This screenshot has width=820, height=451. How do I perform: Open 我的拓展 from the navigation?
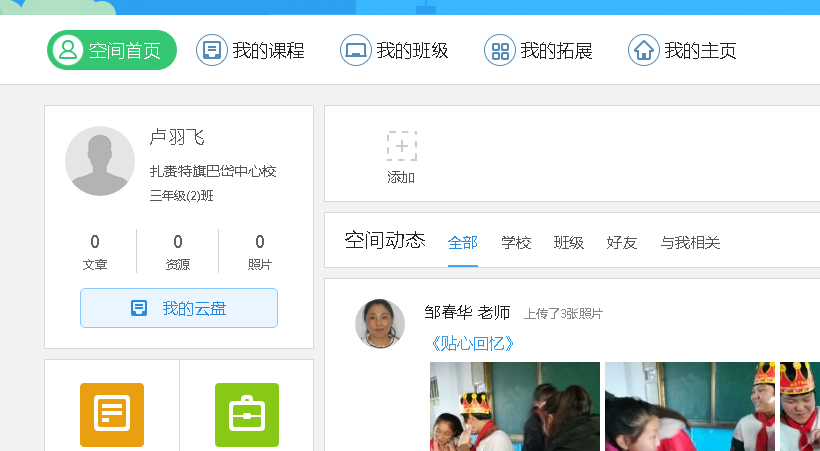point(538,50)
